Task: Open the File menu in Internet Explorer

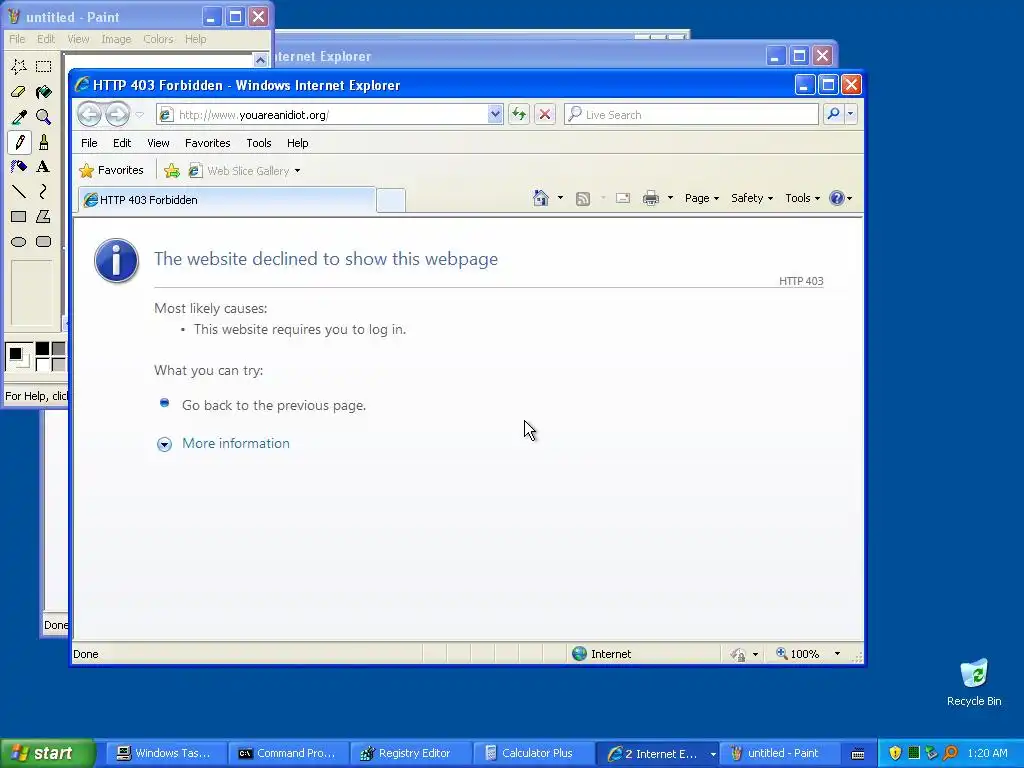Action: click(x=89, y=143)
